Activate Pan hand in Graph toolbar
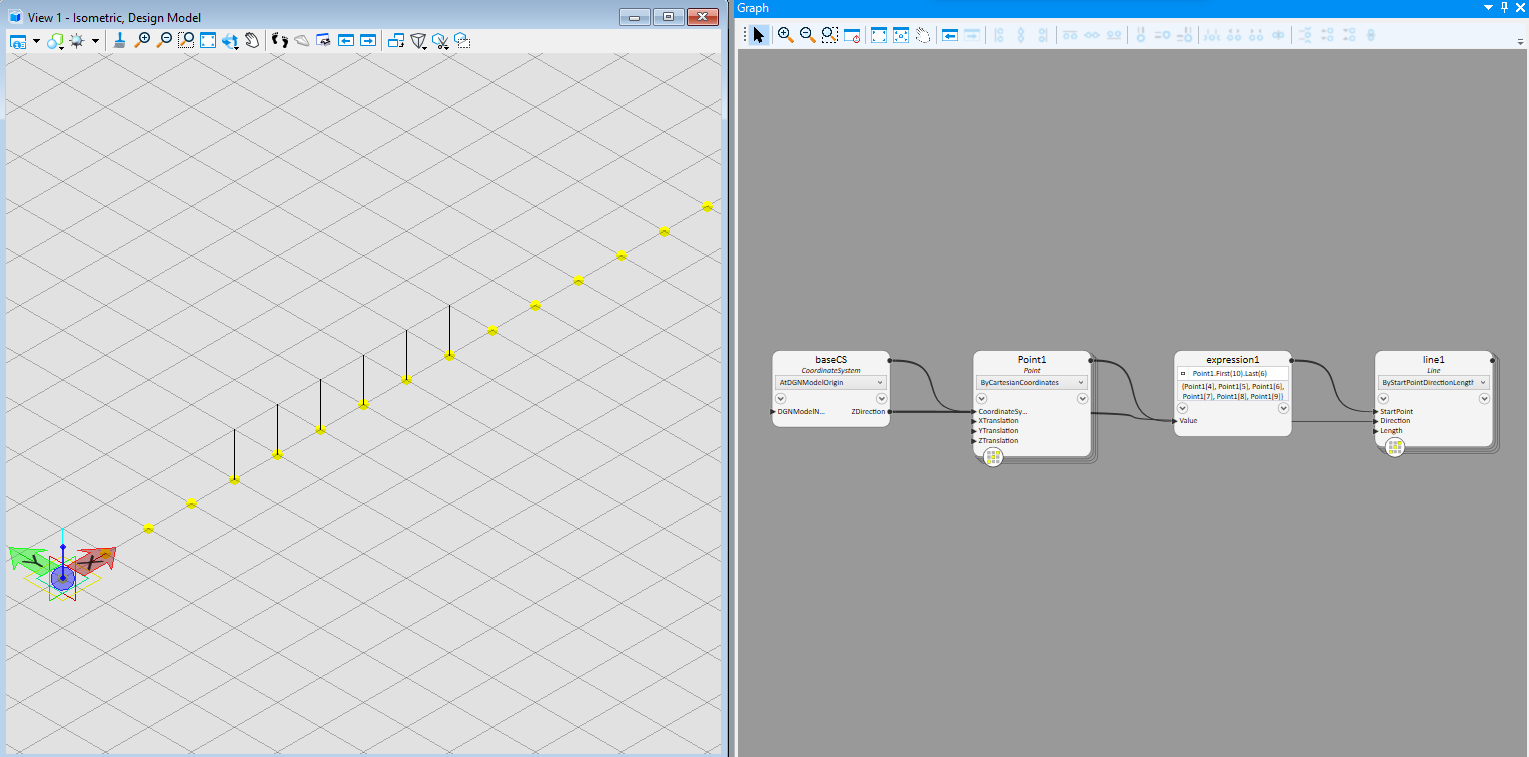Viewport: 1529px width, 757px height. tap(923, 35)
